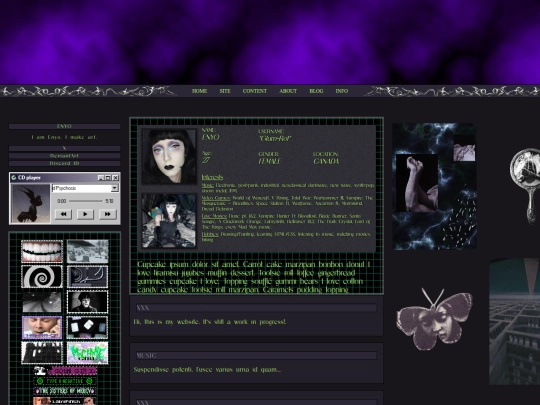Click the purple-framed man on phone stamp

pos(42,328)
